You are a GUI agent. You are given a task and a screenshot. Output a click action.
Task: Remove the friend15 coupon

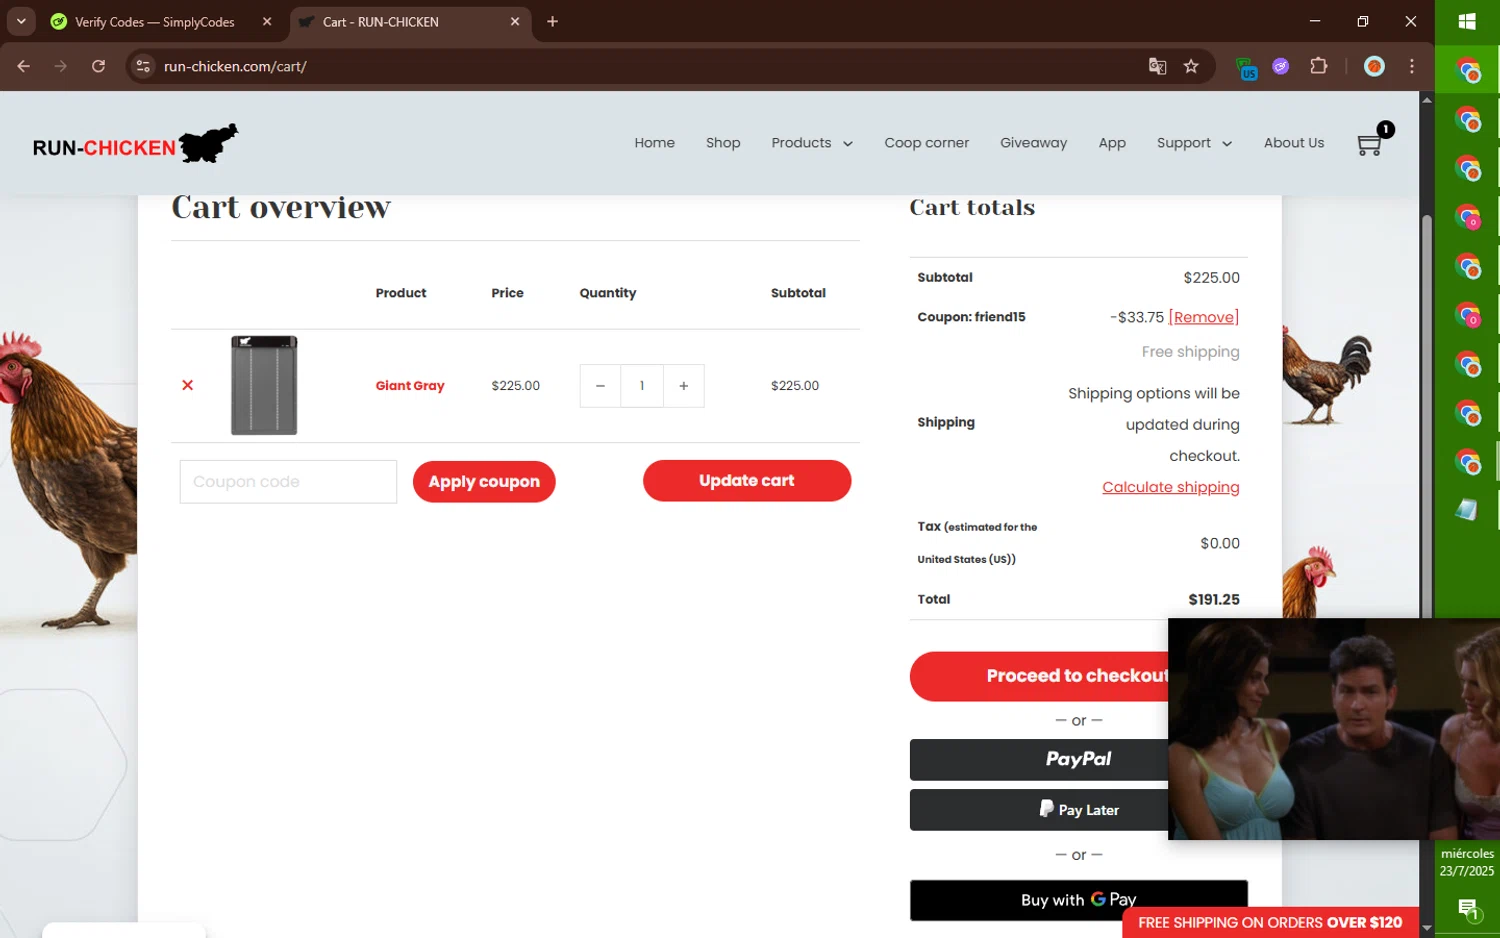click(1204, 317)
